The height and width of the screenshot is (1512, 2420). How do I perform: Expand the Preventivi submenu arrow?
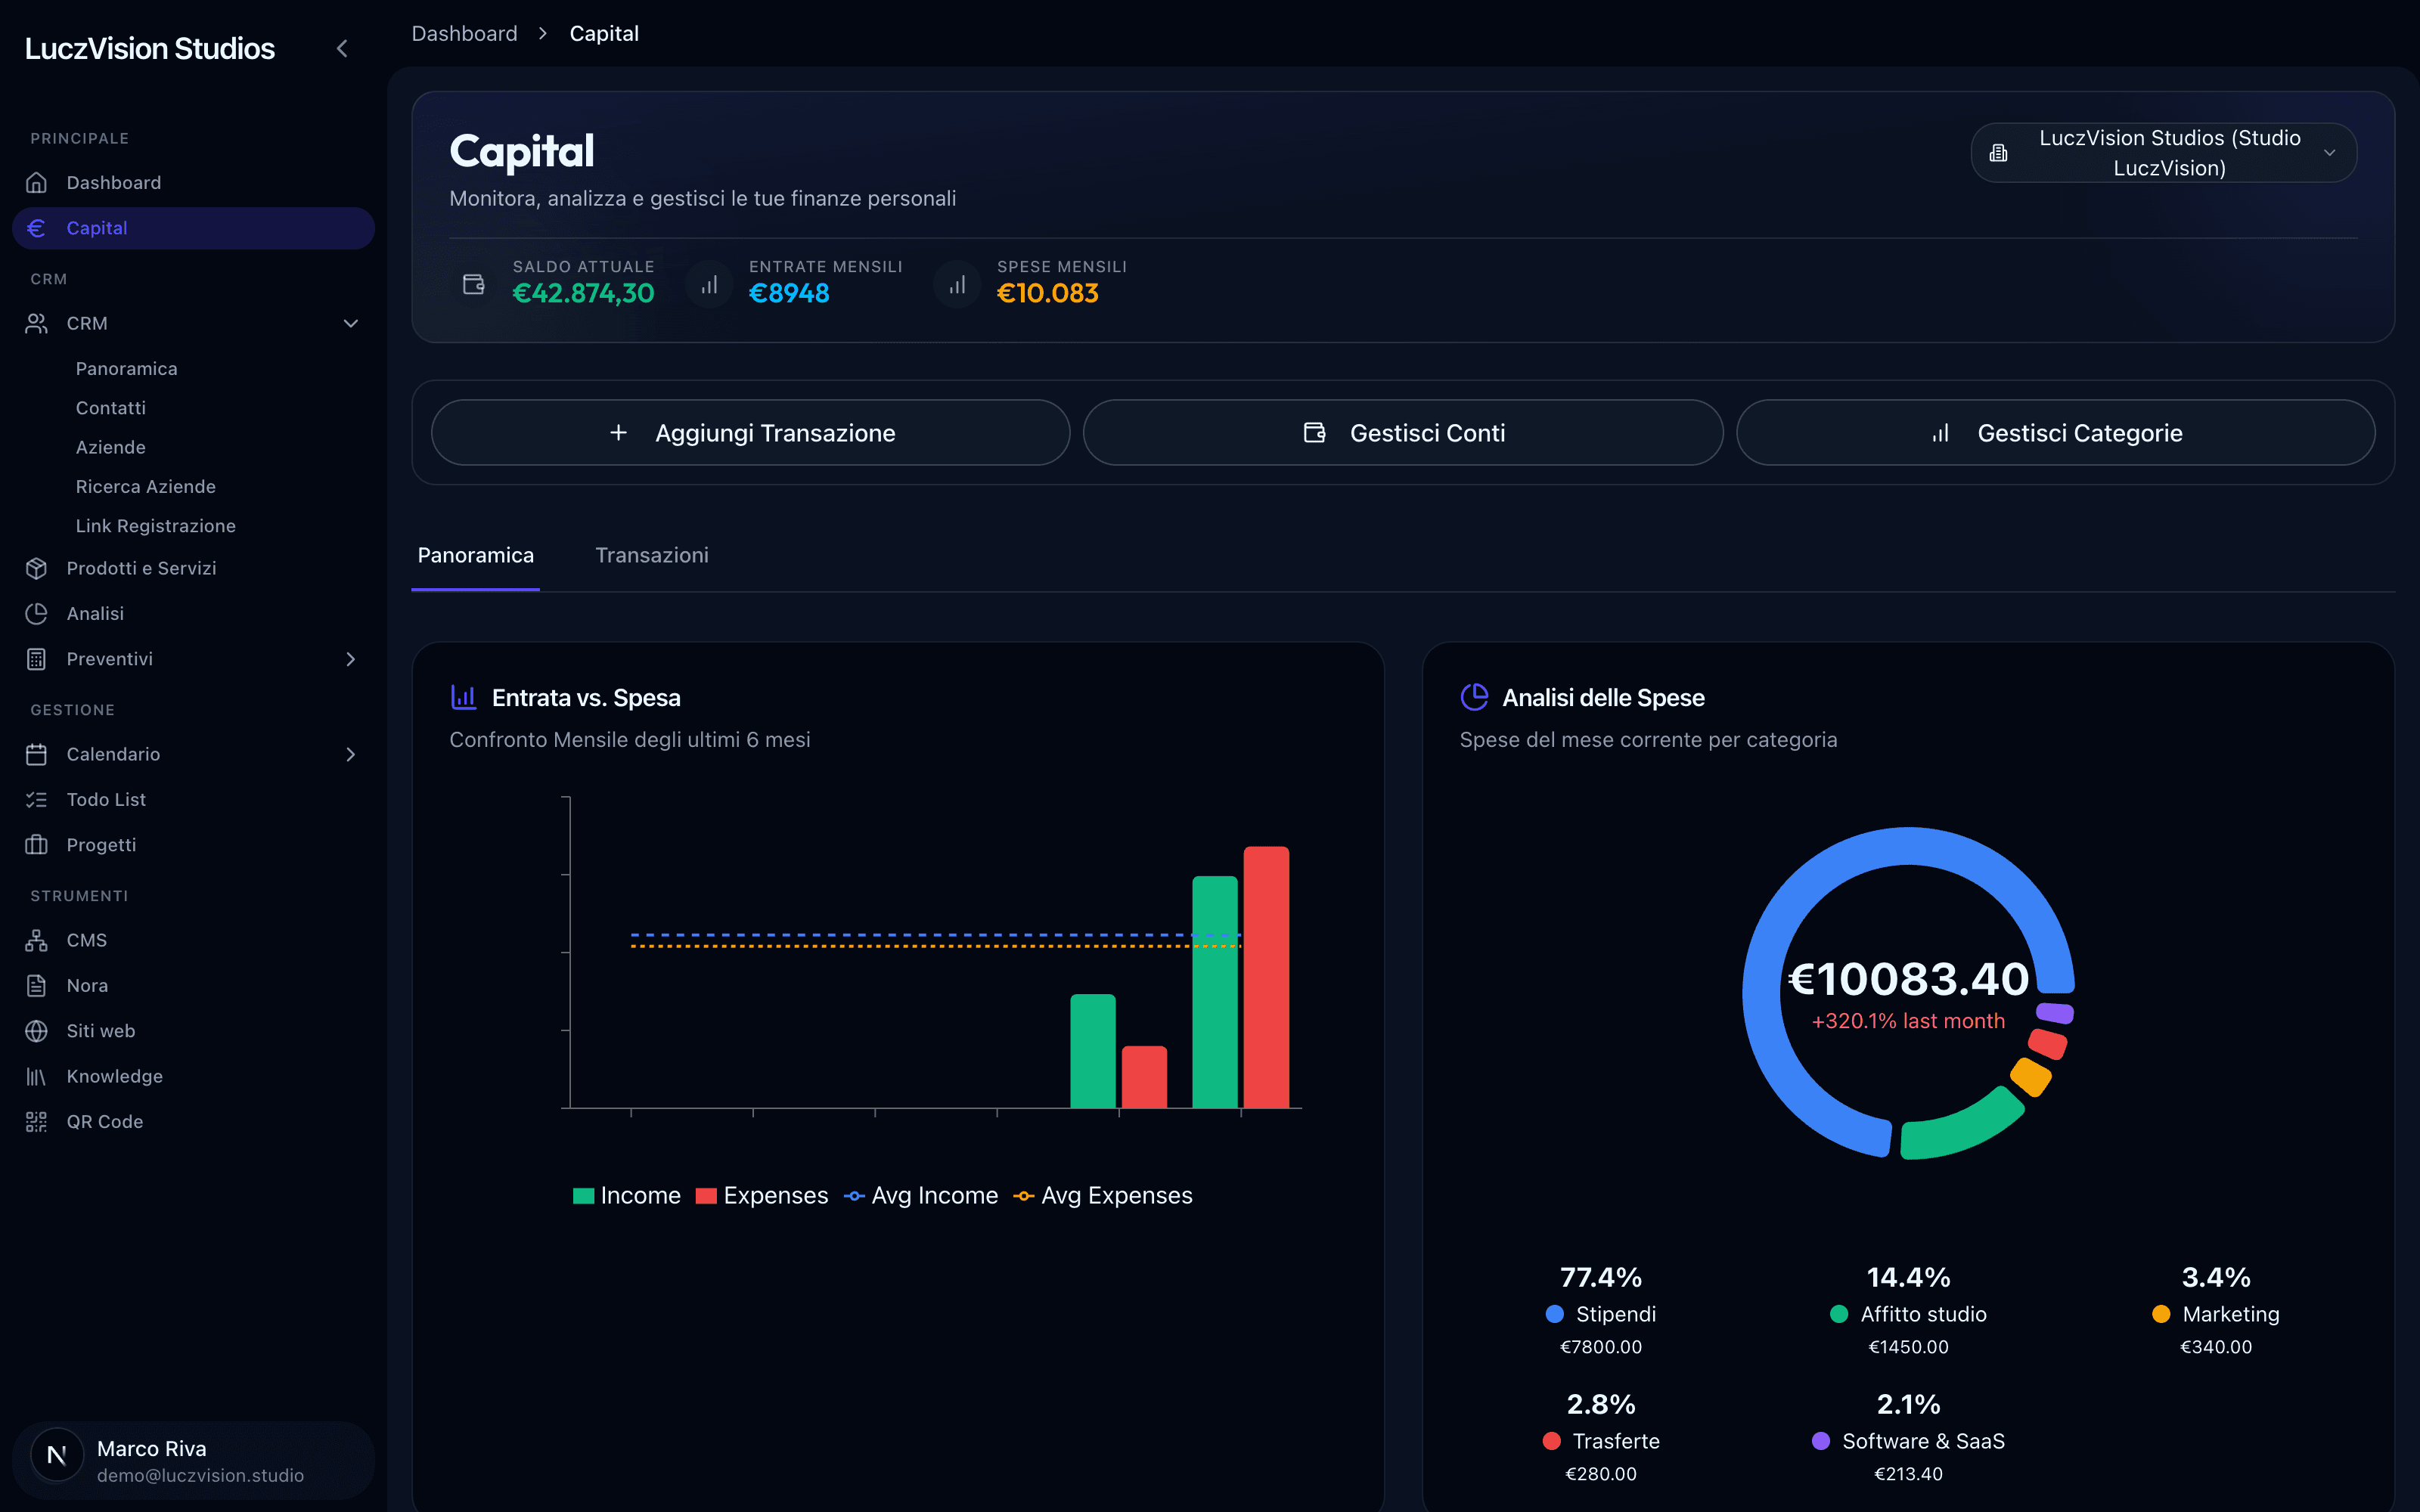coord(351,659)
